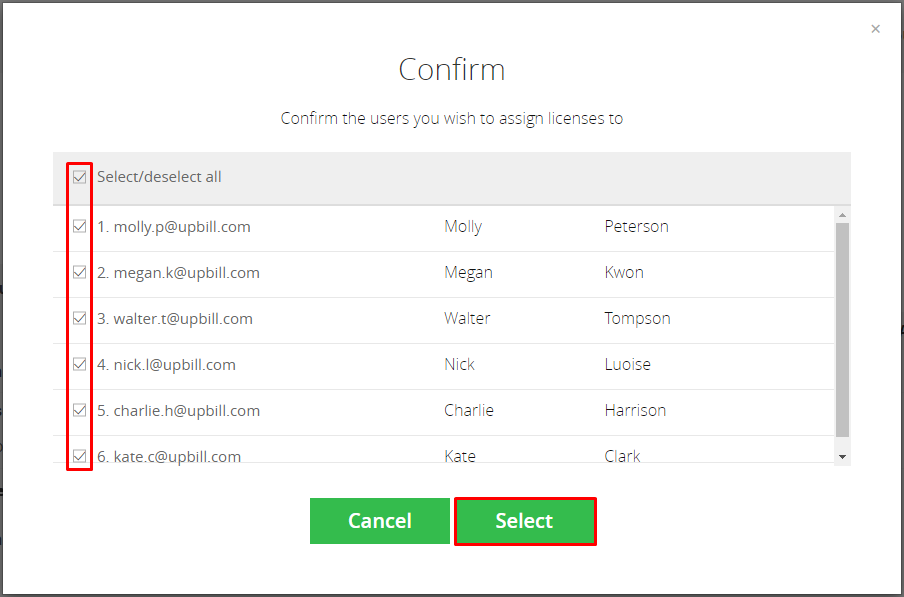Uncheck megan.k@upbill.com checkbox
The width and height of the screenshot is (904, 597).
pos(80,273)
